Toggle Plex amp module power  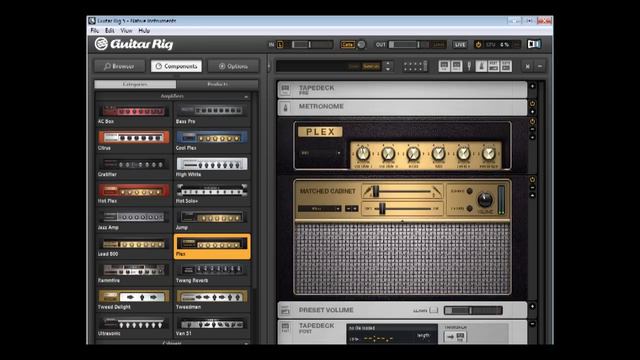[532, 122]
